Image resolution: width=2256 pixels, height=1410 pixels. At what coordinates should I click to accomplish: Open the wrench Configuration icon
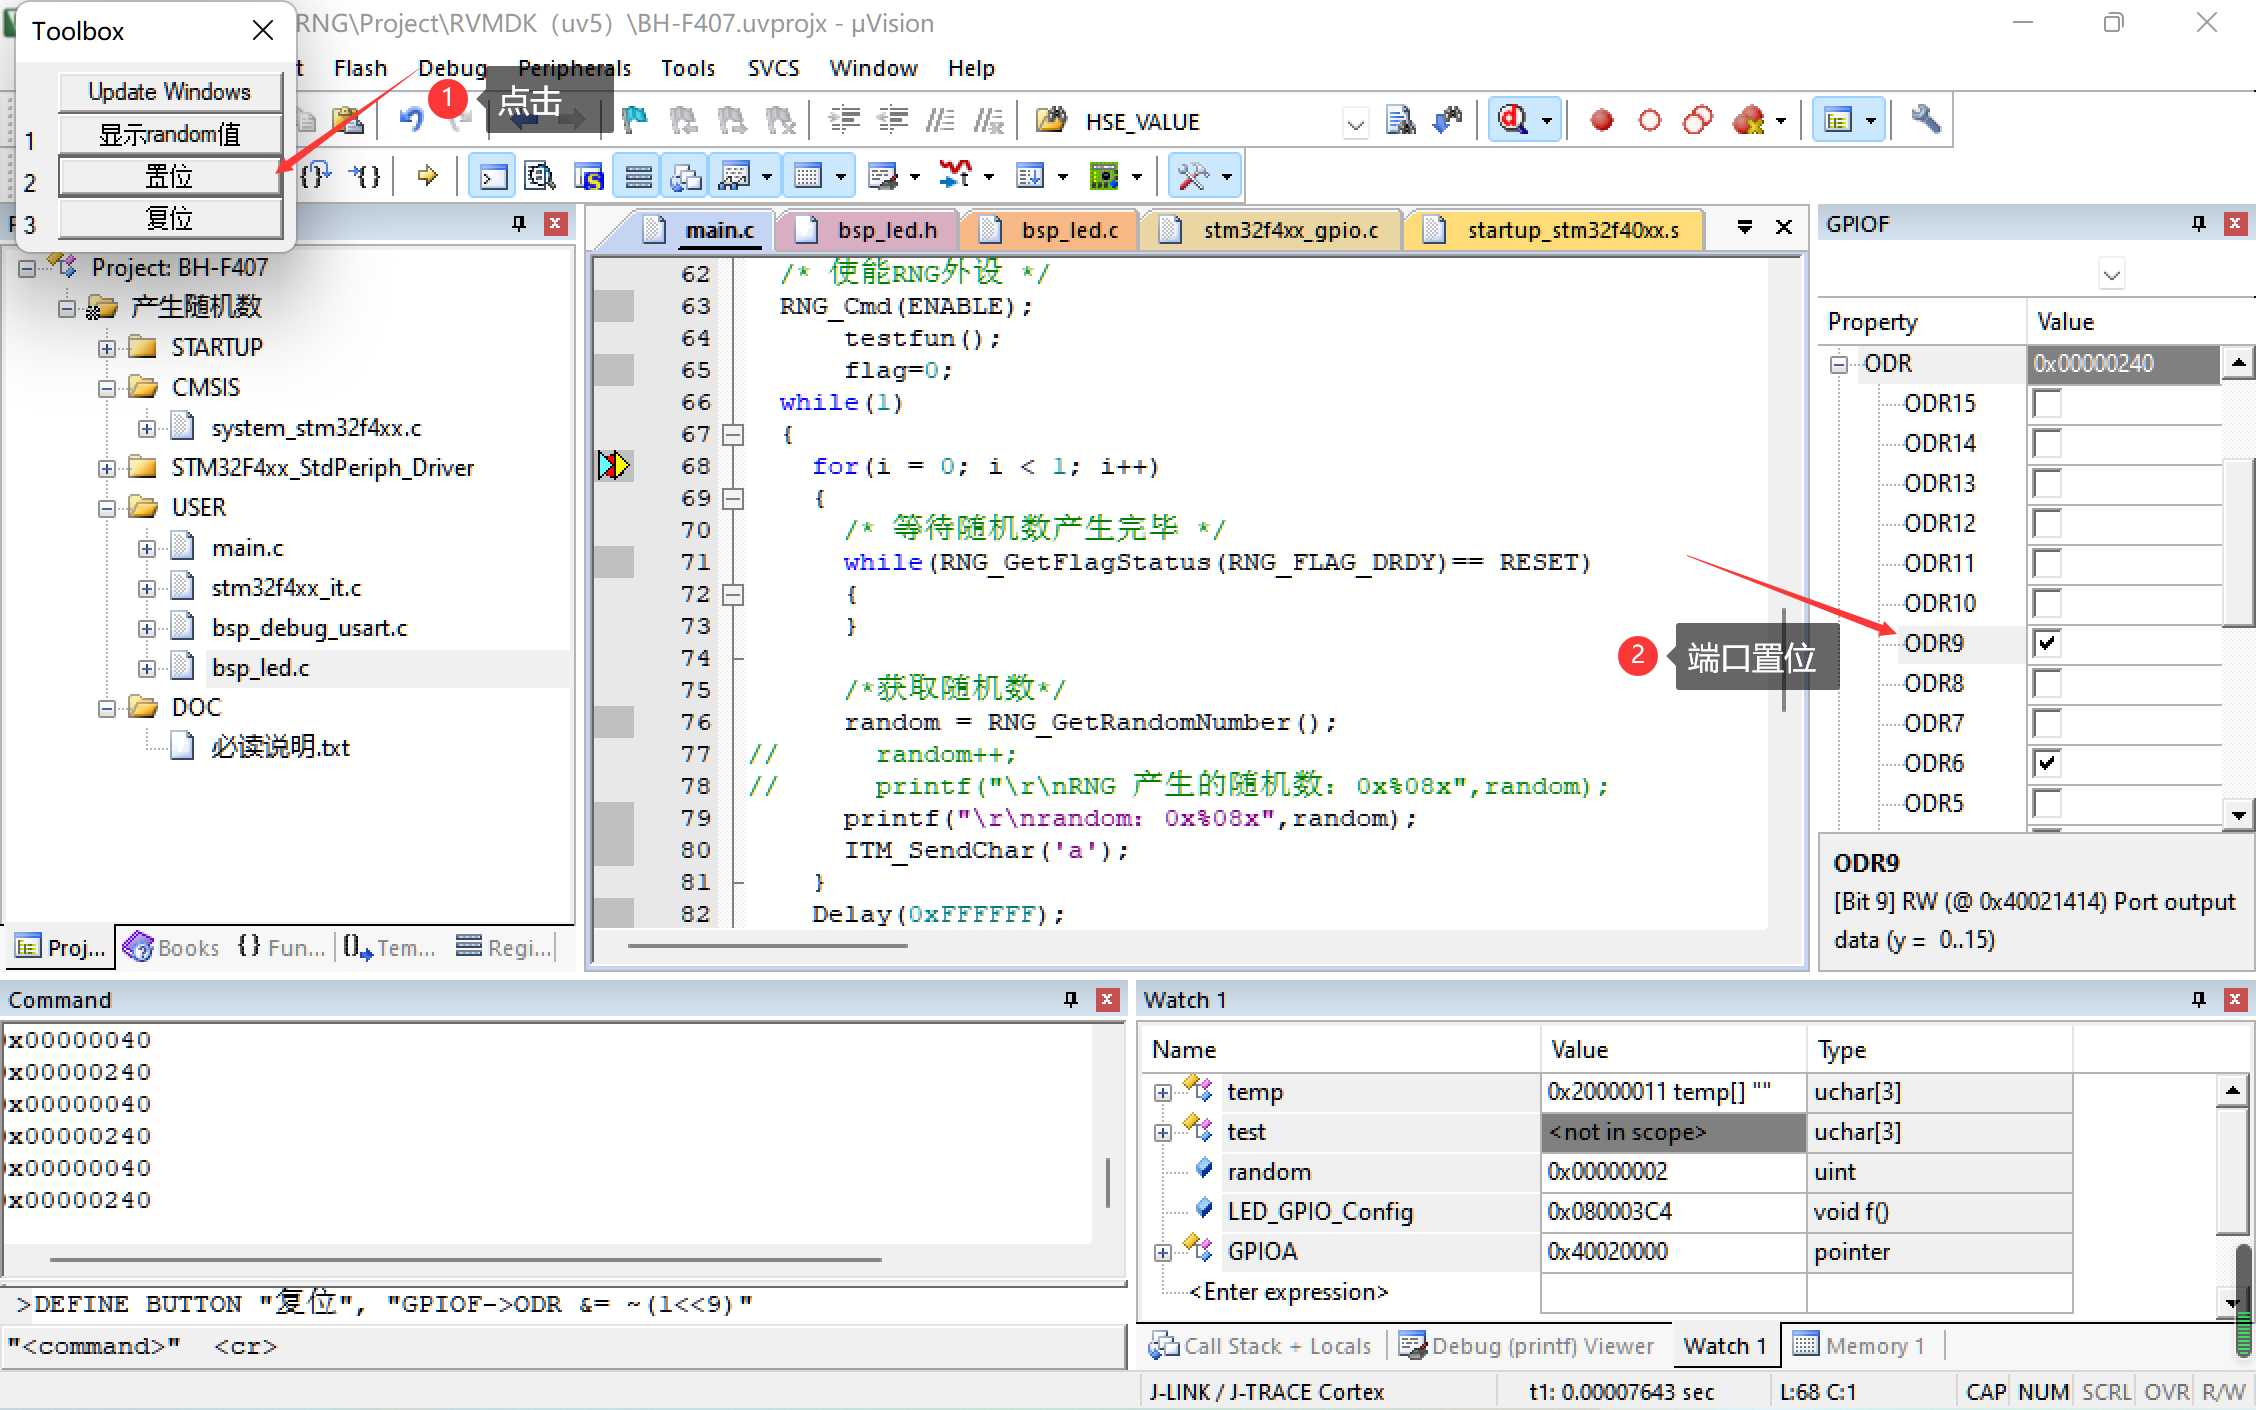pos(1925,120)
